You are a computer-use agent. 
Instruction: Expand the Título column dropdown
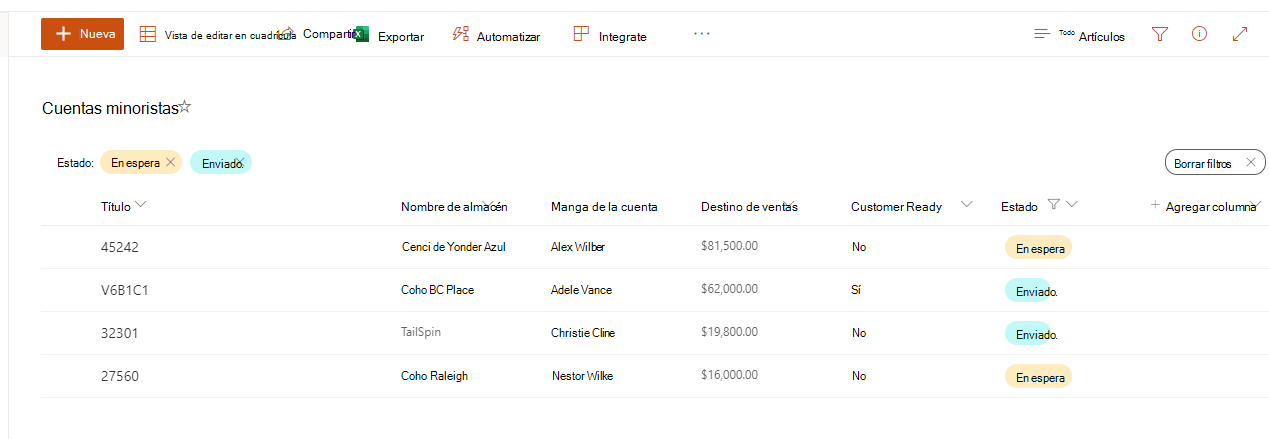[140, 205]
